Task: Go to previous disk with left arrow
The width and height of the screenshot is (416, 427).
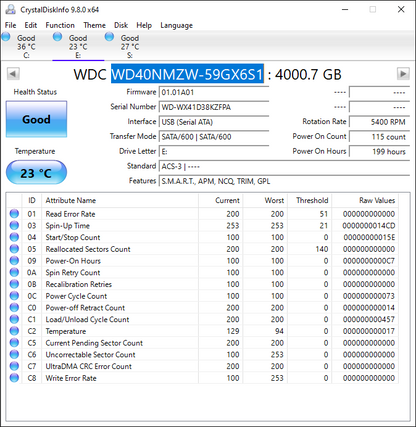Action: tap(13, 74)
